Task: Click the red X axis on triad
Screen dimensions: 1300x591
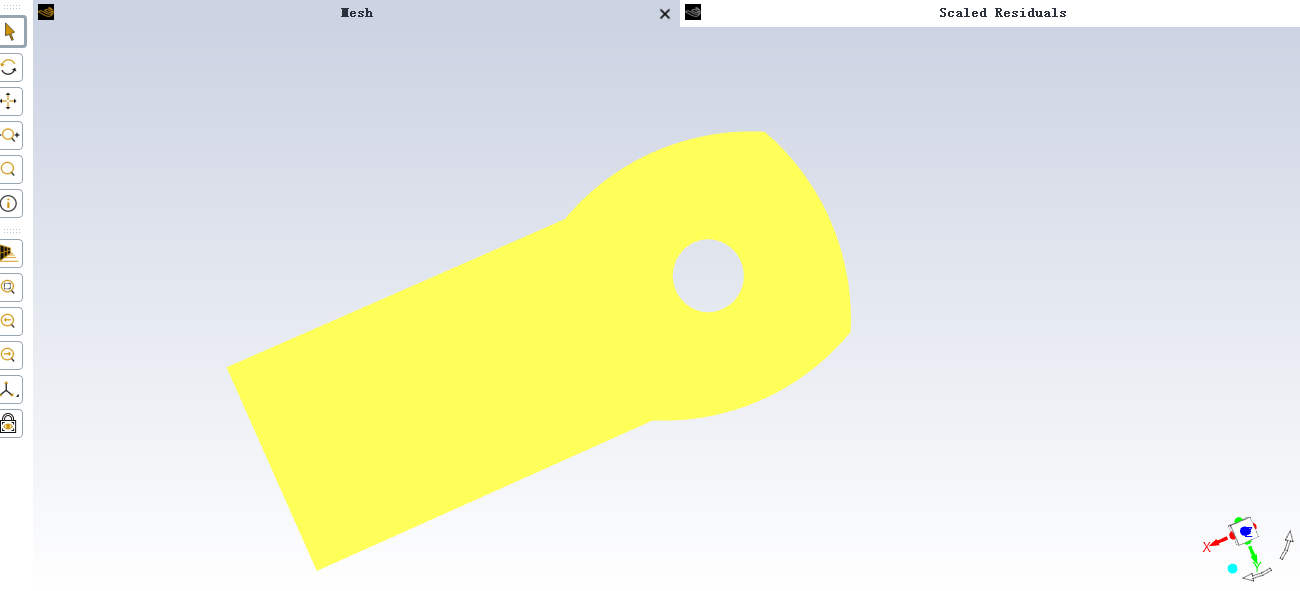Action: 1214,543
